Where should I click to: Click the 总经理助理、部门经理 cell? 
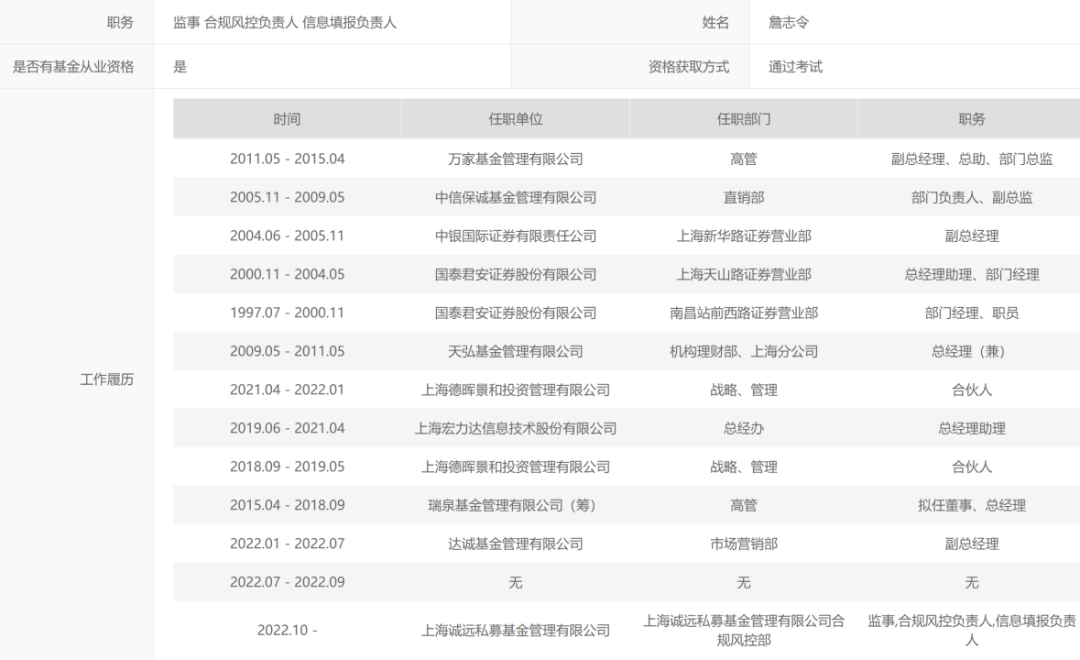point(972,274)
